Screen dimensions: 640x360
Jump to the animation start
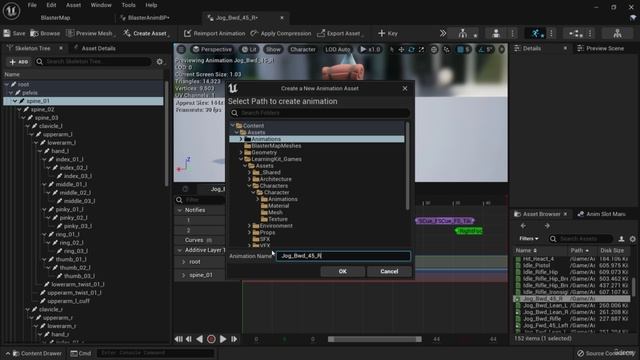click(x=179, y=339)
